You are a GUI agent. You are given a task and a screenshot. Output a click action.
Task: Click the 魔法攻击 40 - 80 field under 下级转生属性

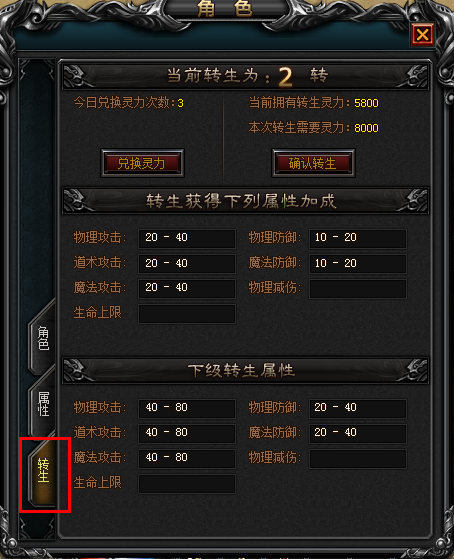[187, 458]
